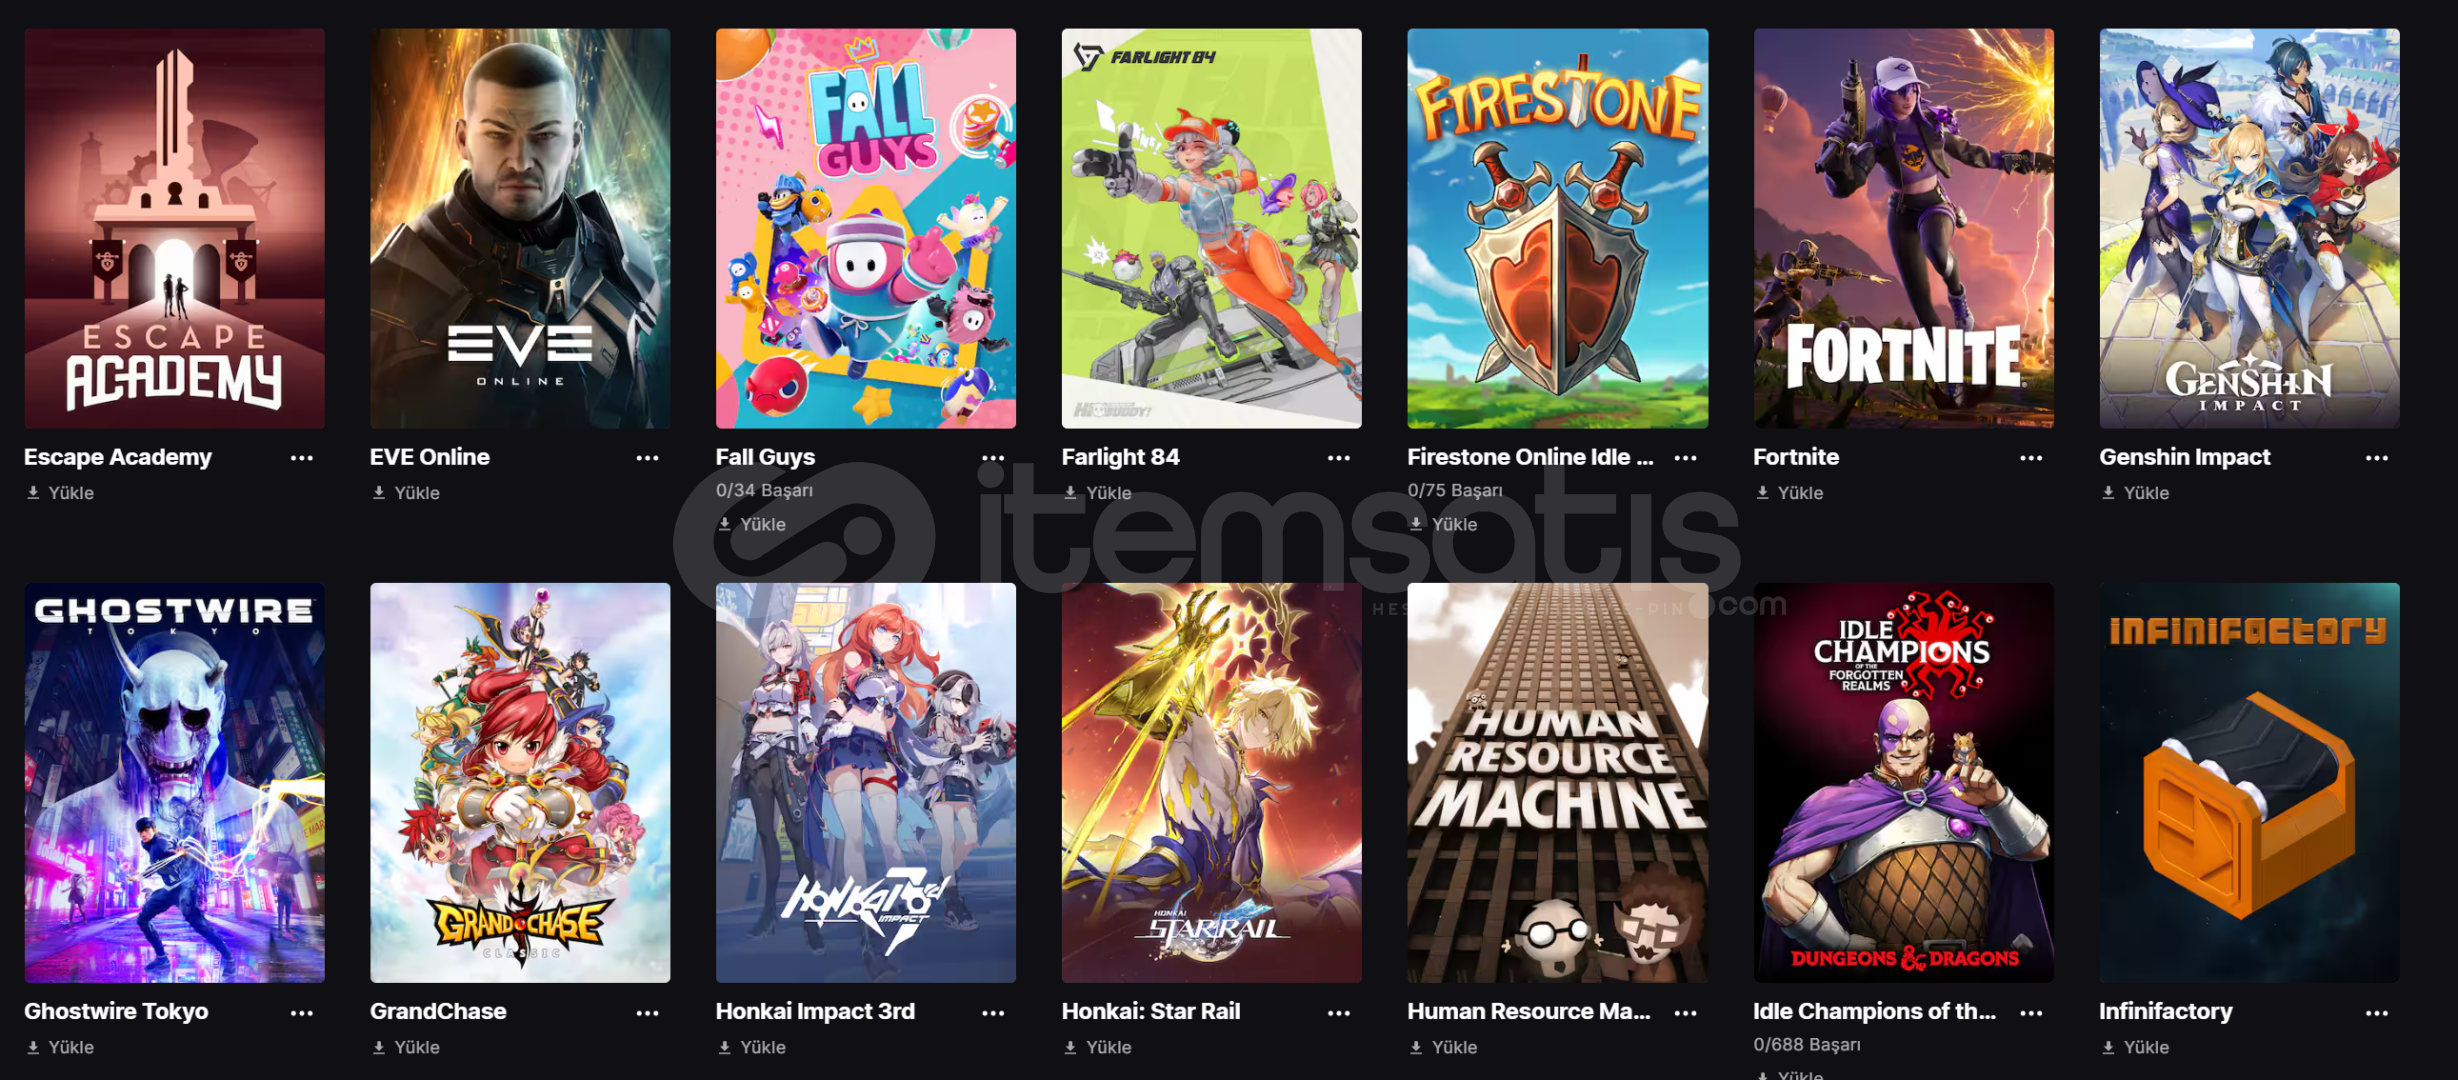This screenshot has width=2458, height=1080.
Task: Install Genshin Impact using Yükle
Action: point(2136,493)
